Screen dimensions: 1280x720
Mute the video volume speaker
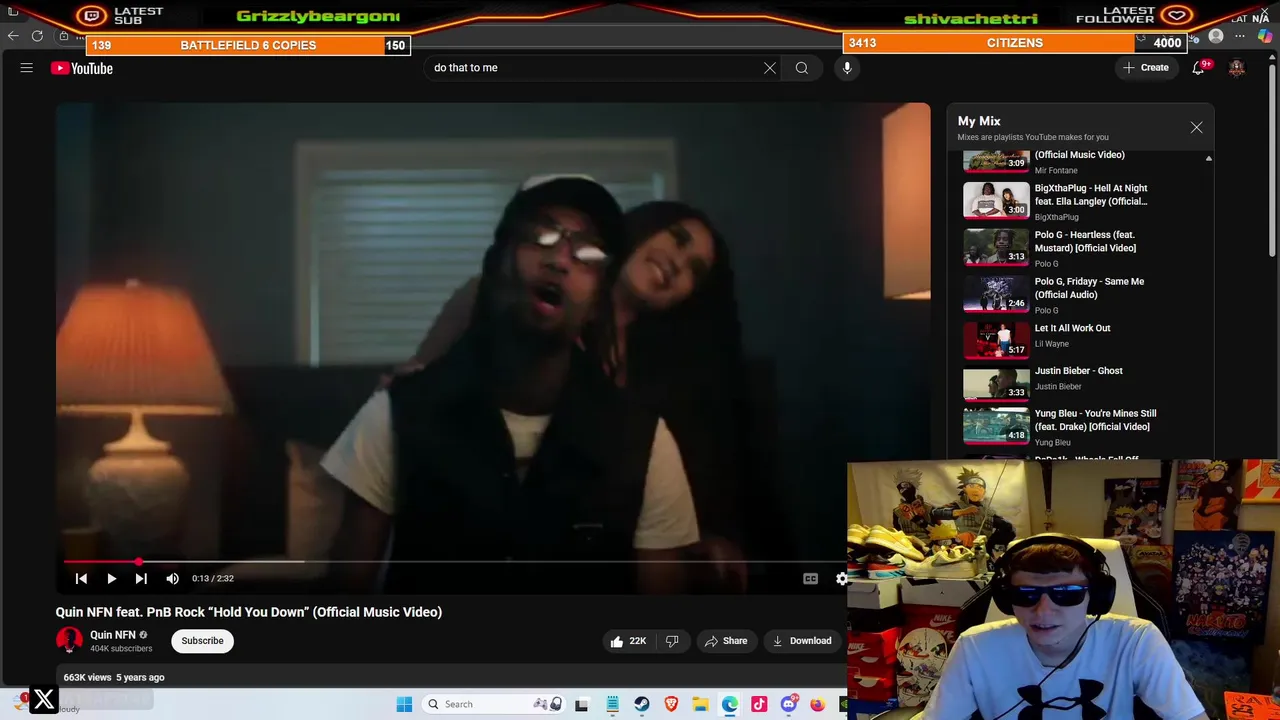172,578
